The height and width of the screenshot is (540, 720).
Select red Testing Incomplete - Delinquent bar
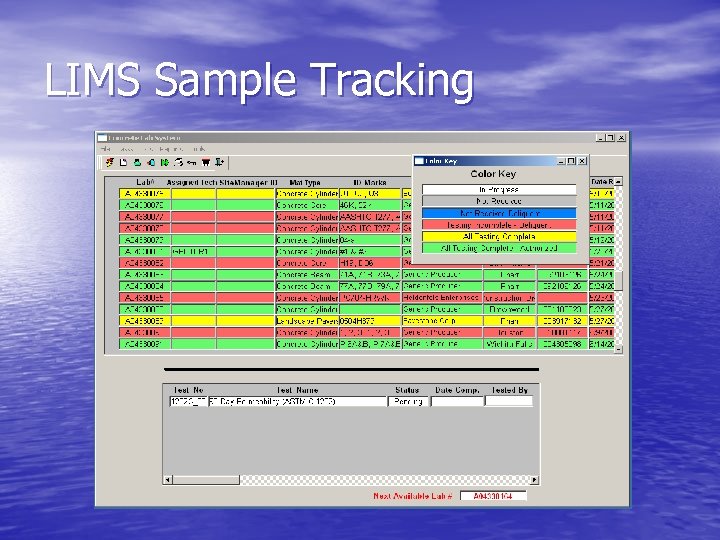pyautogui.click(x=499, y=225)
